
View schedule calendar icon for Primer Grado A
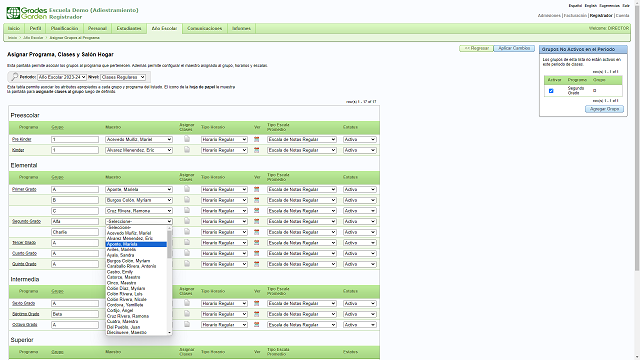(x=256, y=189)
